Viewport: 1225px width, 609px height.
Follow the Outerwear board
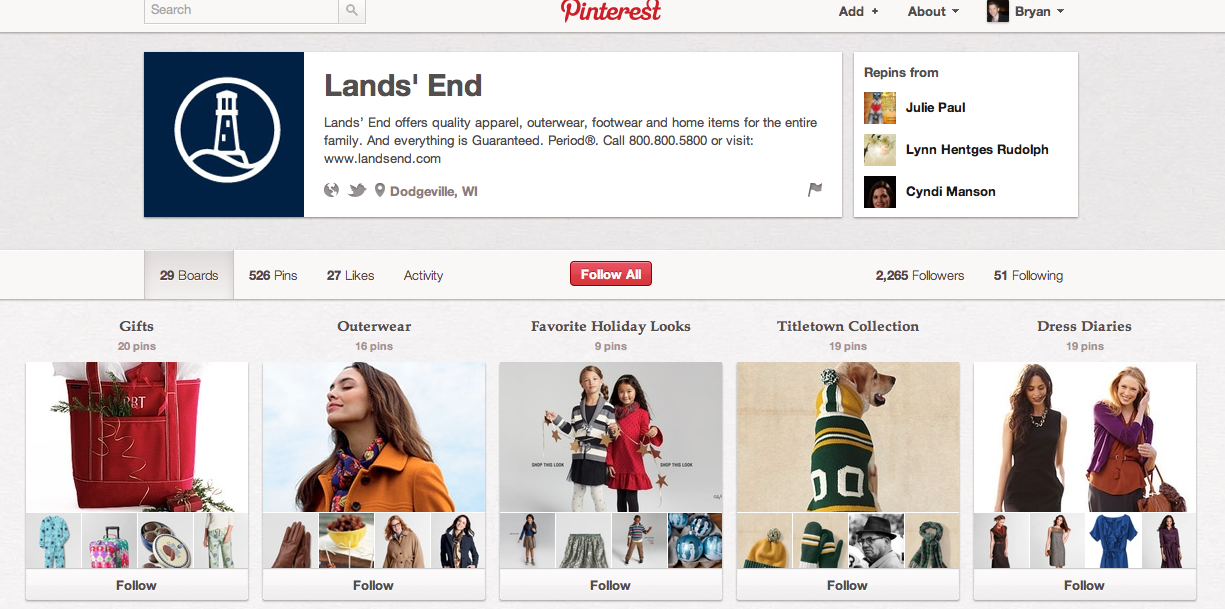[x=374, y=585]
